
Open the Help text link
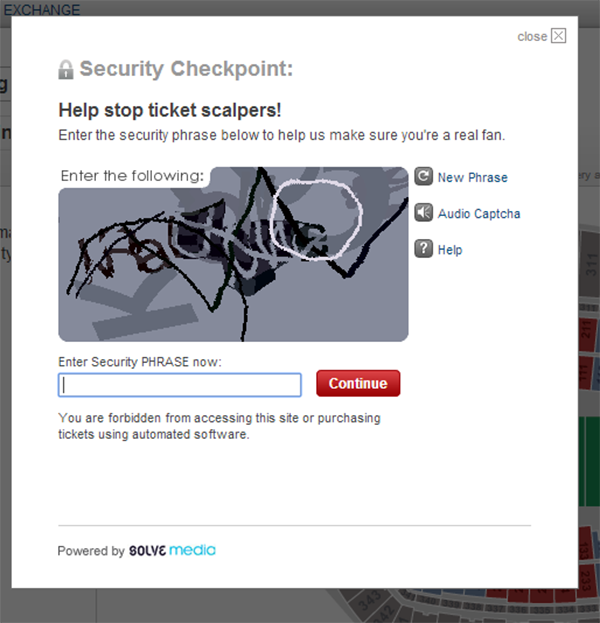[450, 250]
